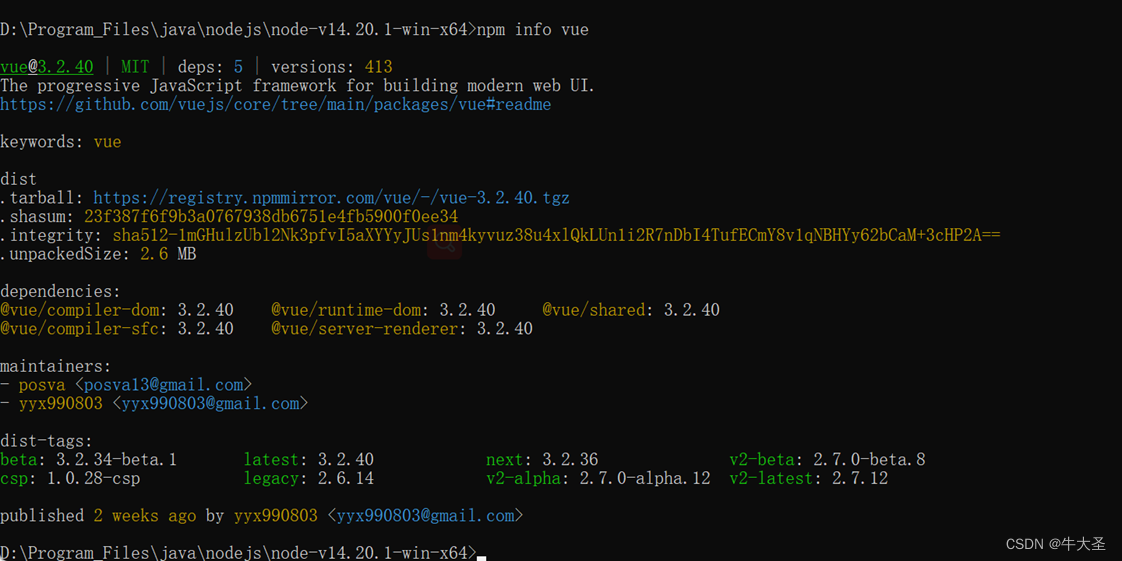
Task: Click the posva13@gmail.com email
Action: [x=163, y=385]
